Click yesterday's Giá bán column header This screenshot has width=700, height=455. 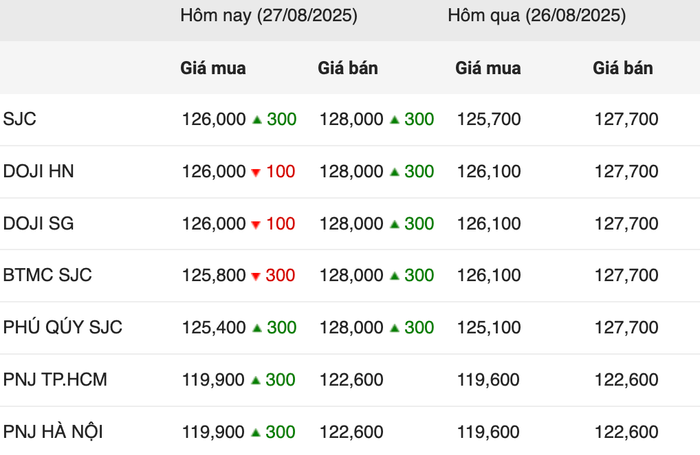coord(623,68)
